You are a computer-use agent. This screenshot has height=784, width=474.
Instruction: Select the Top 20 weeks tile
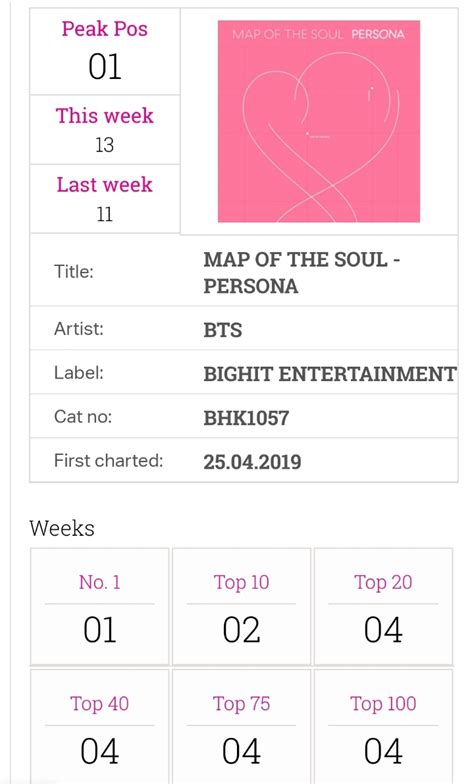383,606
